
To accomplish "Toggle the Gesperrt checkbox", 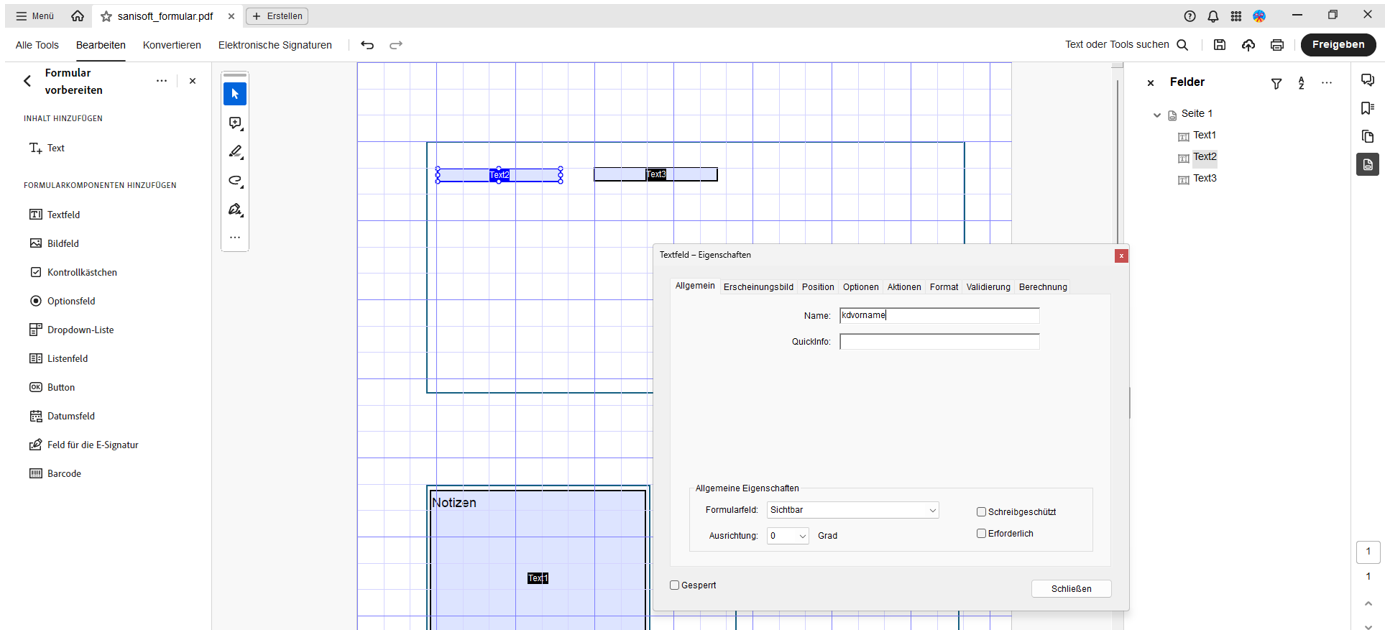I will click(675, 585).
